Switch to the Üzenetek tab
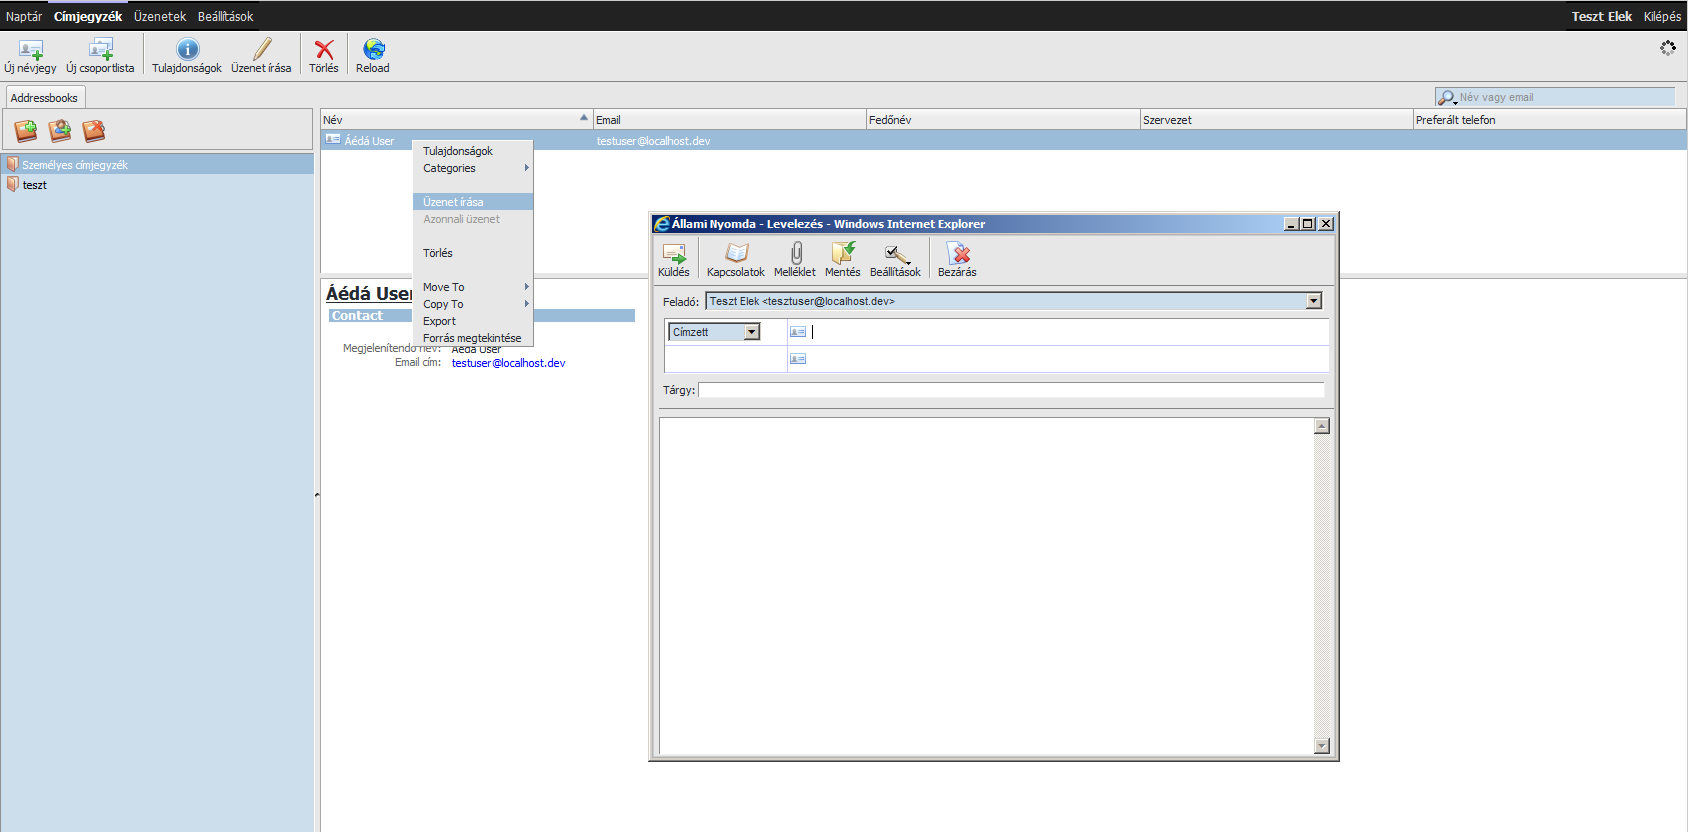The width and height of the screenshot is (1688, 832). click(160, 16)
